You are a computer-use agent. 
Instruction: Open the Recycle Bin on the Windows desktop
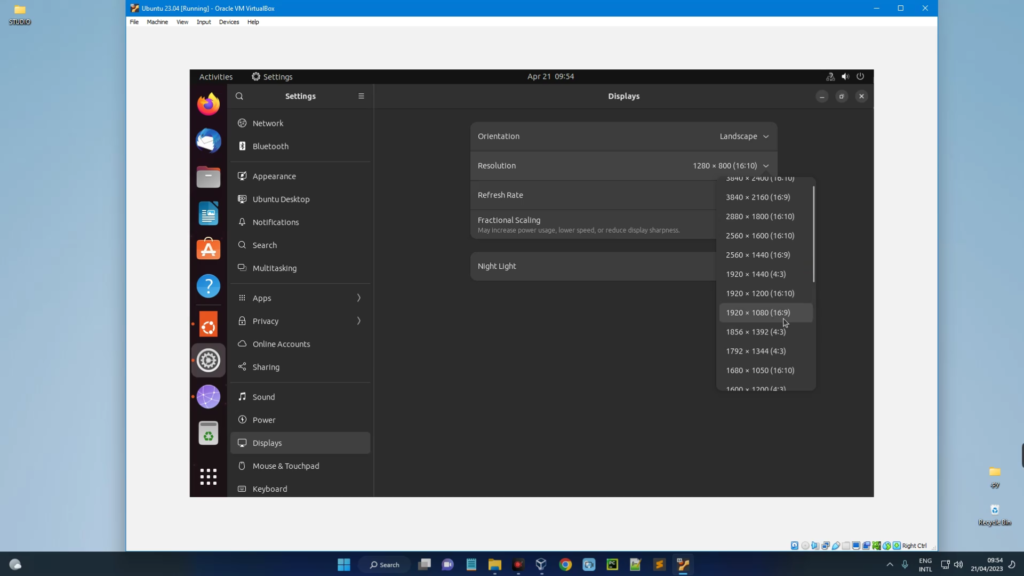[995, 515]
